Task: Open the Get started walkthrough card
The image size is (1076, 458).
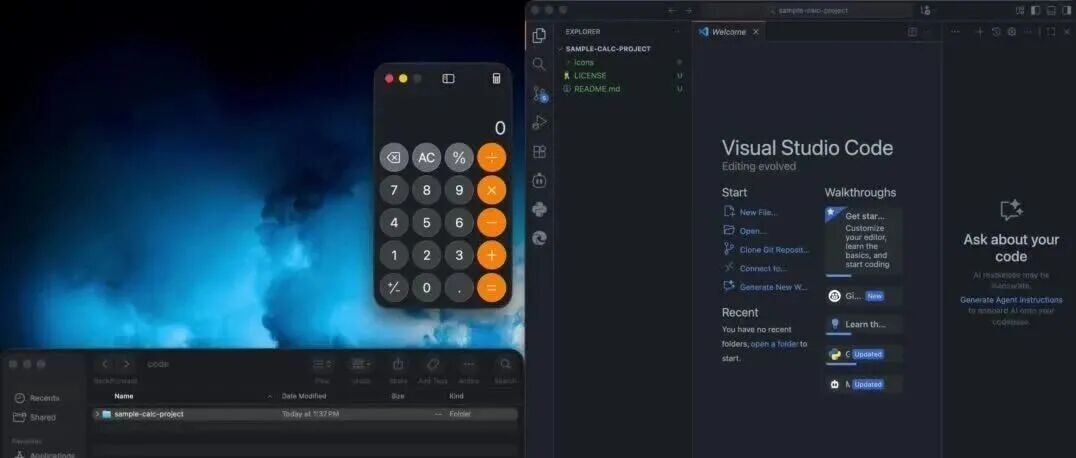Action: tap(863, 242)
